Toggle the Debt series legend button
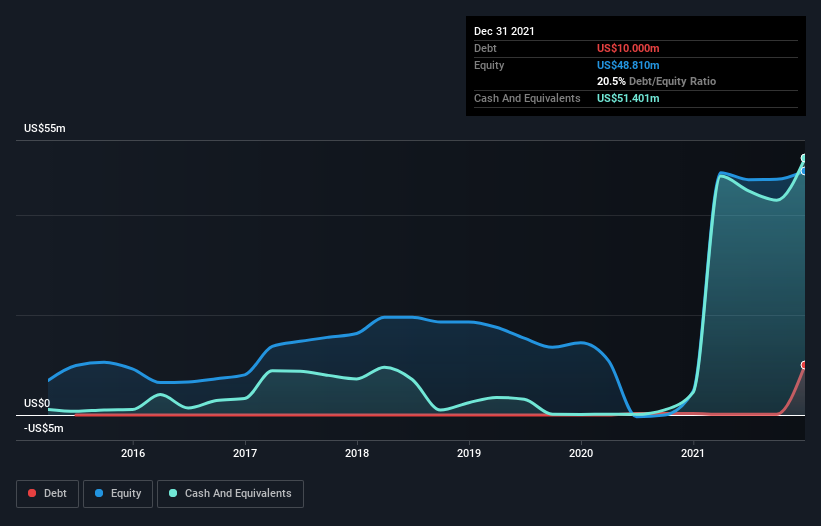The width and height of the screenshot is (821, 526). coord(48,494)
